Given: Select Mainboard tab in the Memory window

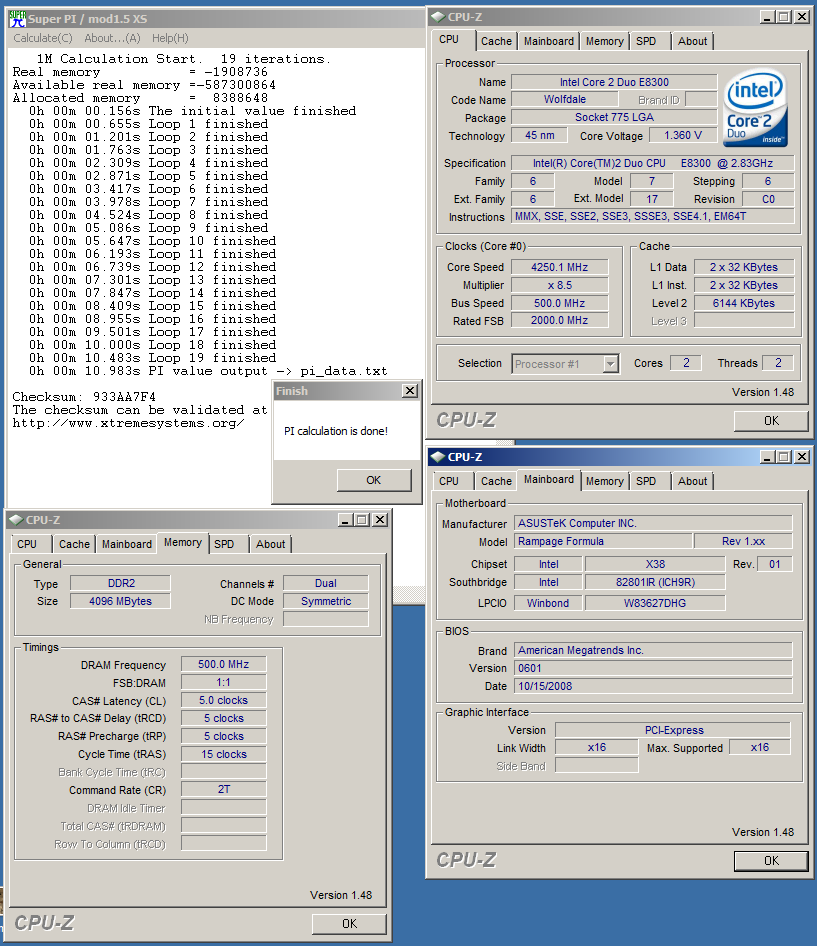Looking at the screenshot, I should point(127,544).
